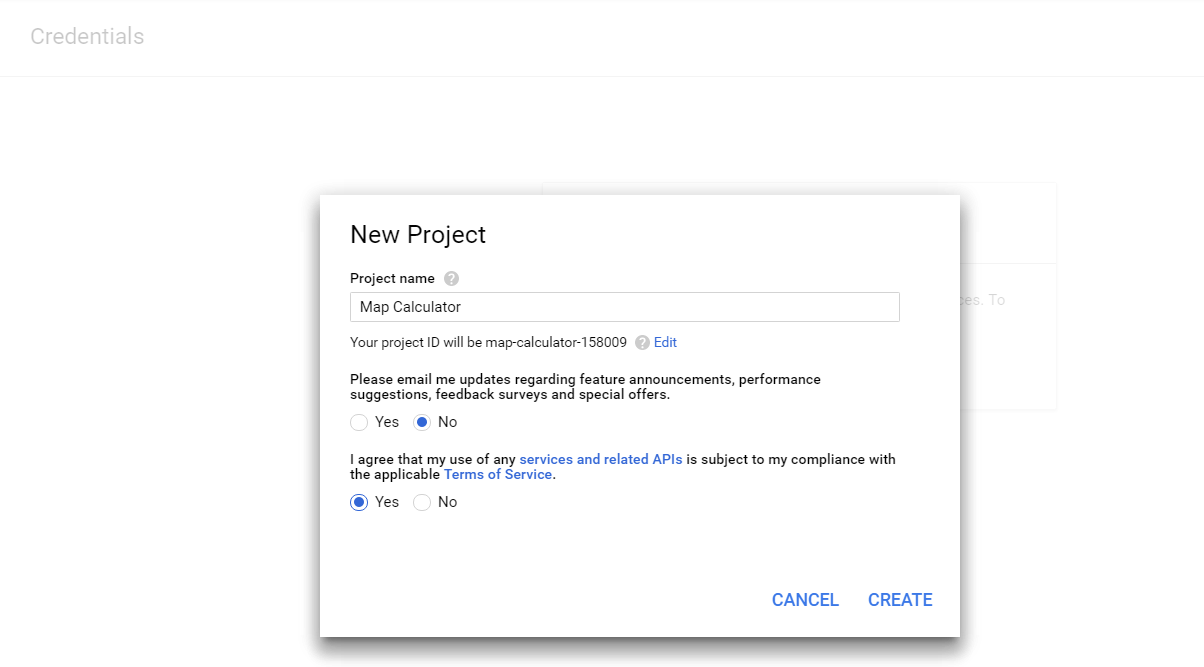Open the services and related APIs link
Image resolution: width=1204 pixels, height=667 pixels.
click(601, 459)
